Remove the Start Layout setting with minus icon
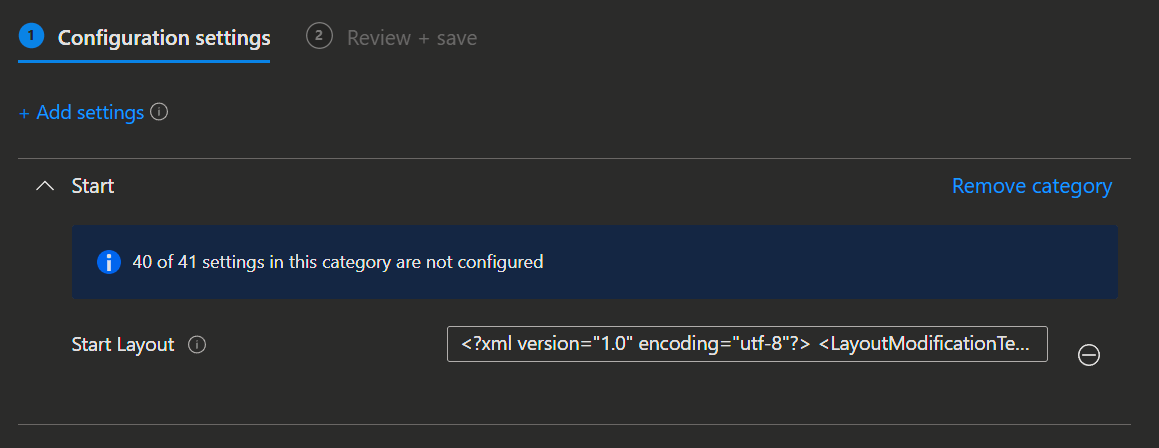The image size is (1159, 448). (1089, 355)
